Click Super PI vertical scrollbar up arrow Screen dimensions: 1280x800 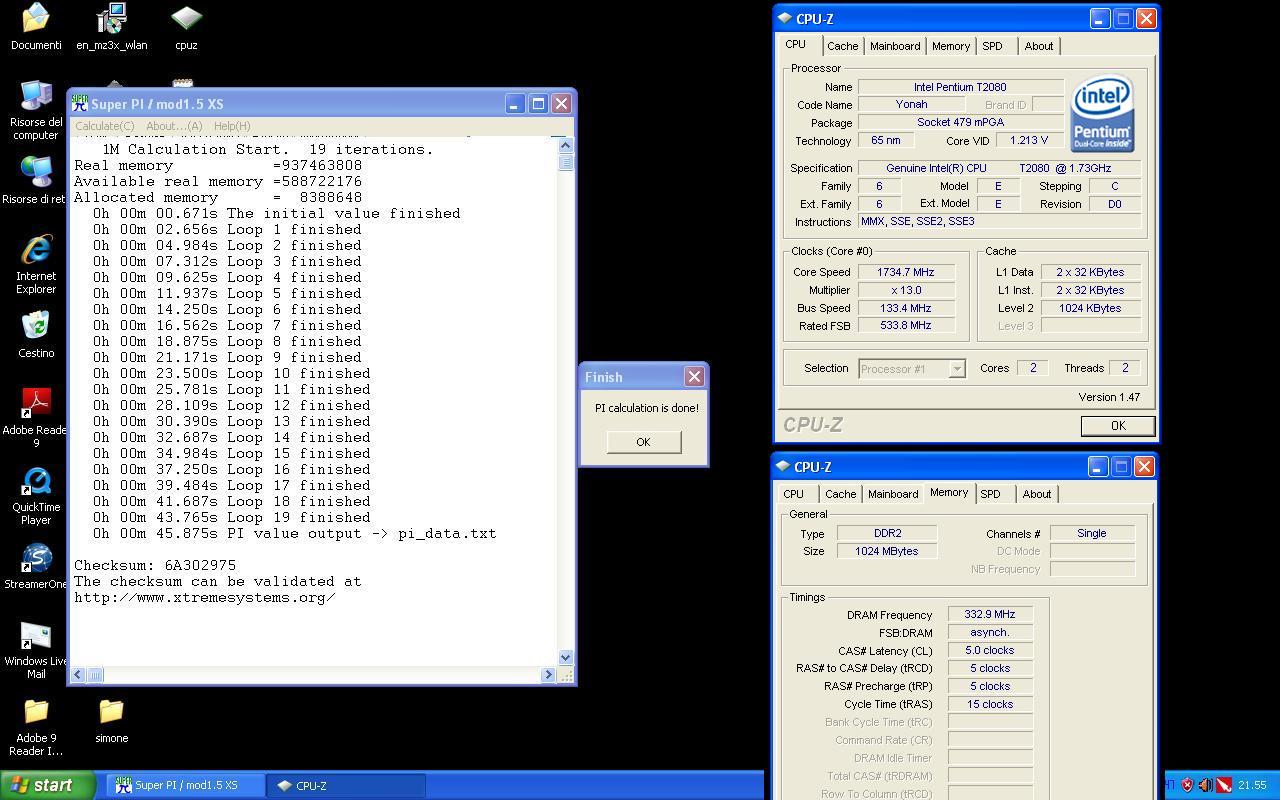[566, 145]
